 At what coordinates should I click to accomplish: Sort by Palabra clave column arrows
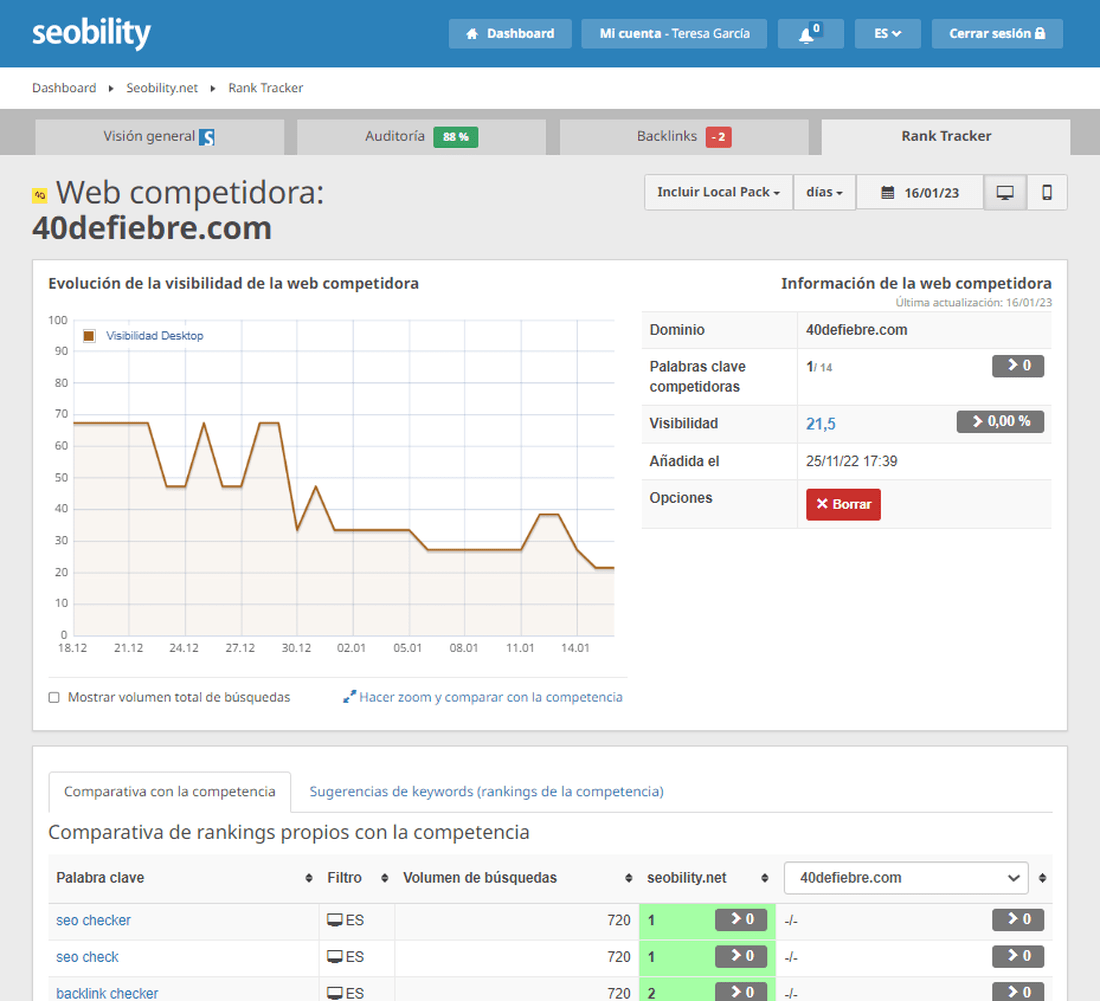tap(309, 878)
